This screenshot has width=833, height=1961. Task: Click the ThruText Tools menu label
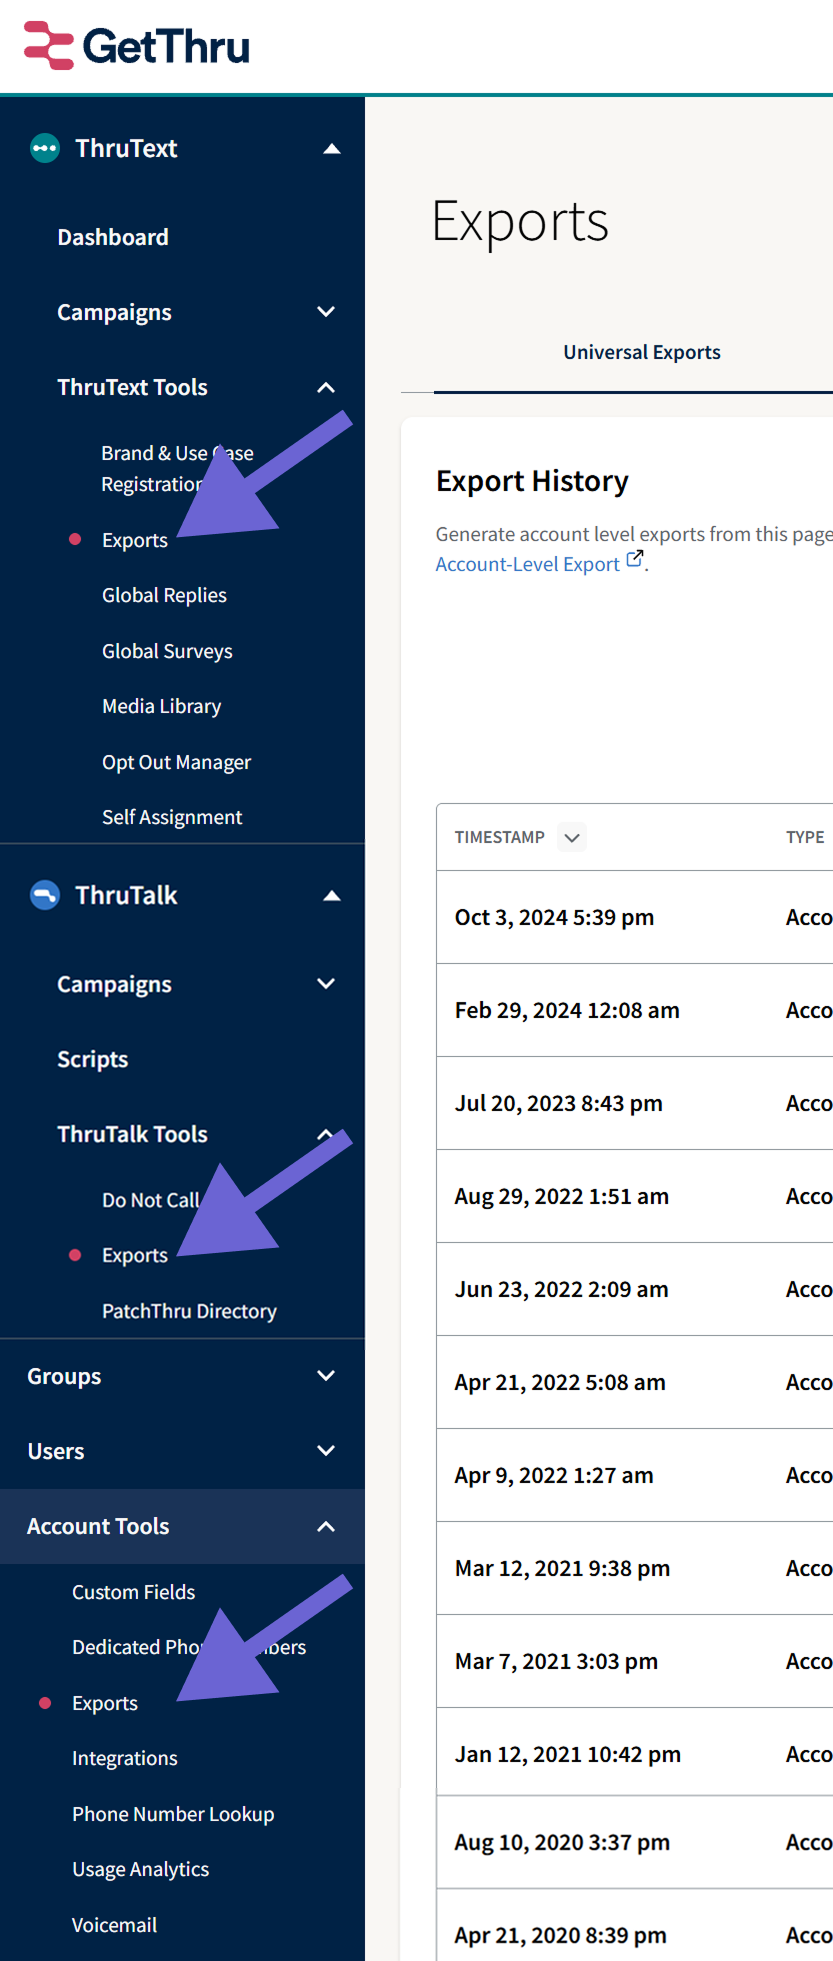132,387
